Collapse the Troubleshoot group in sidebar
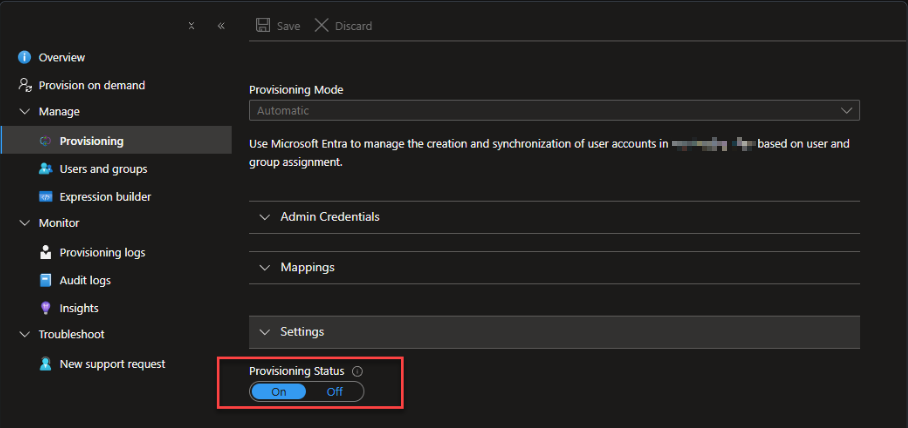 click(25, 335)
